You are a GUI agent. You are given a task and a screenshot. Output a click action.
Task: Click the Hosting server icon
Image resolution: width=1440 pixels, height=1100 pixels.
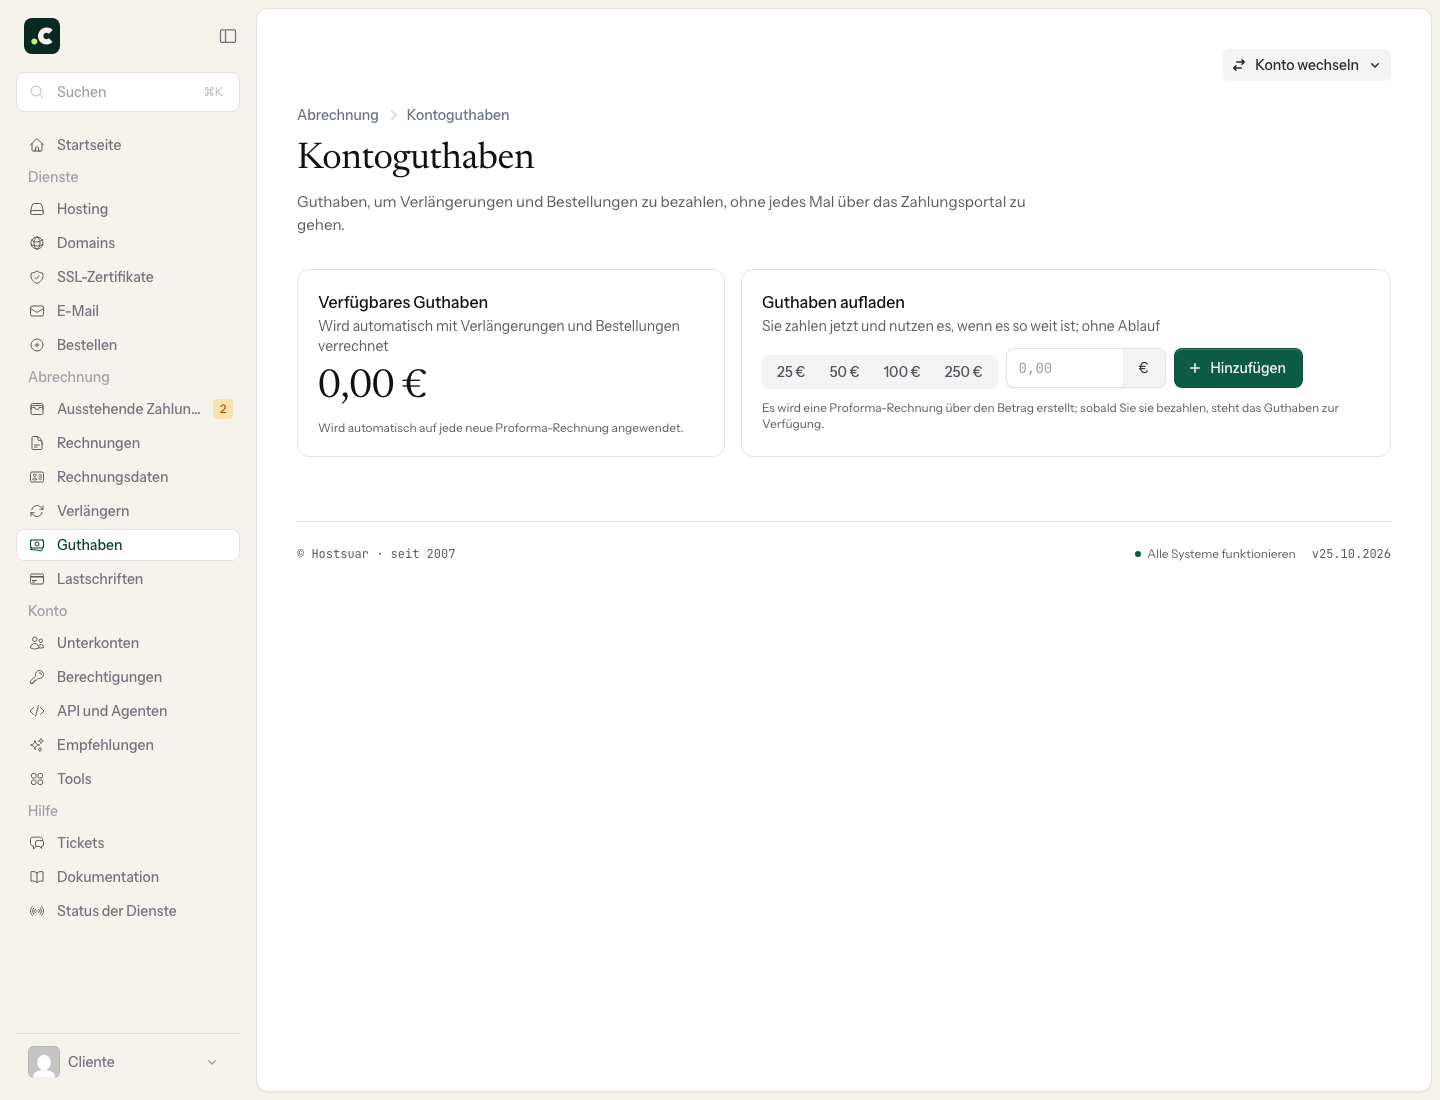[x=37, y=209]
